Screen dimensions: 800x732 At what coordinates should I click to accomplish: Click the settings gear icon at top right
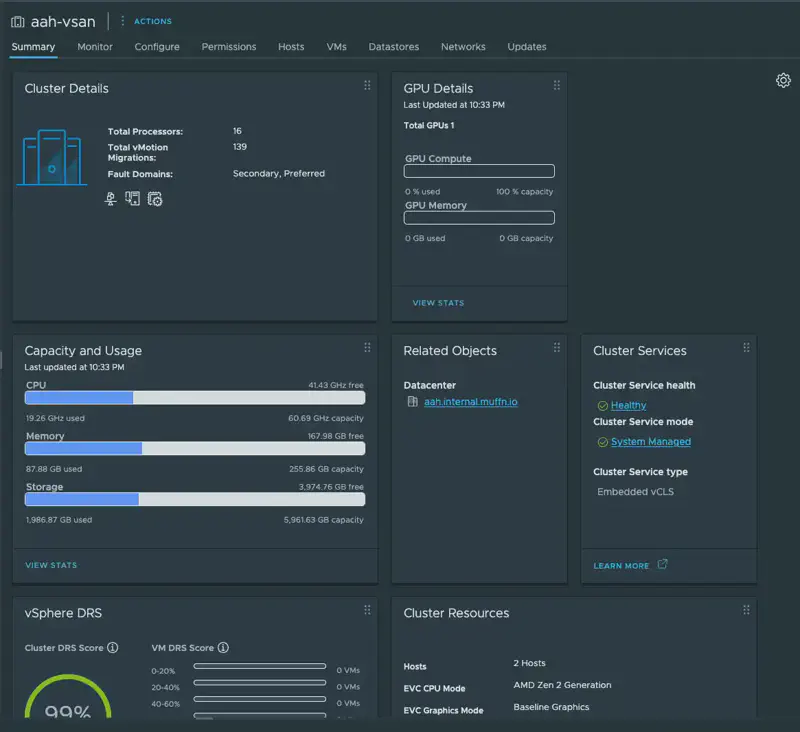783,81
